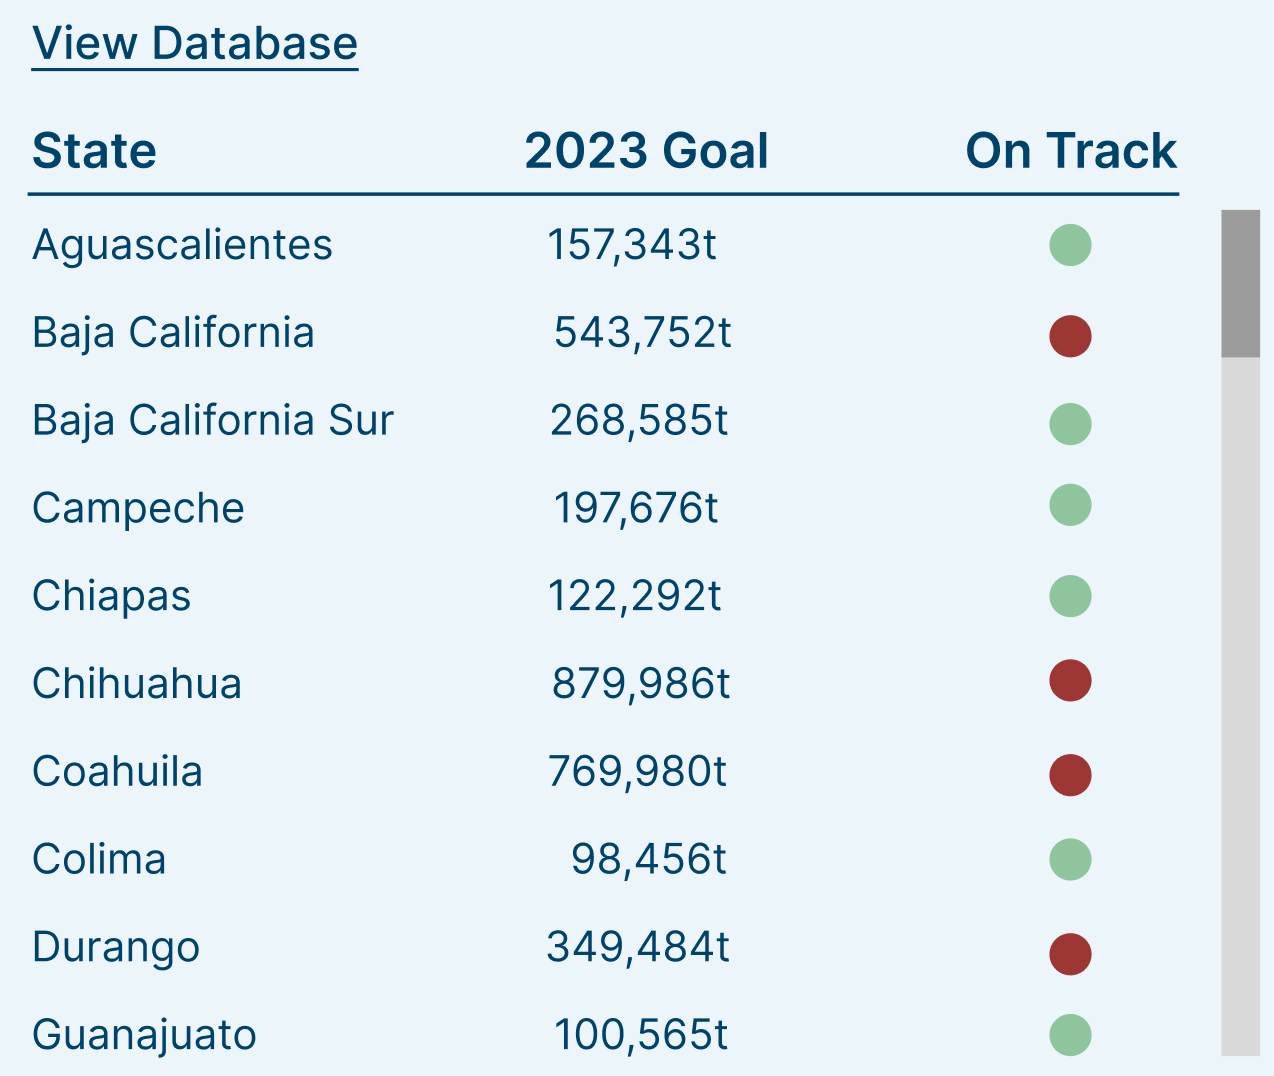Screen dimensions: 1274x1076
Task: Click Baja California Sur green status dot
Action: click(x=1070, y=424)
